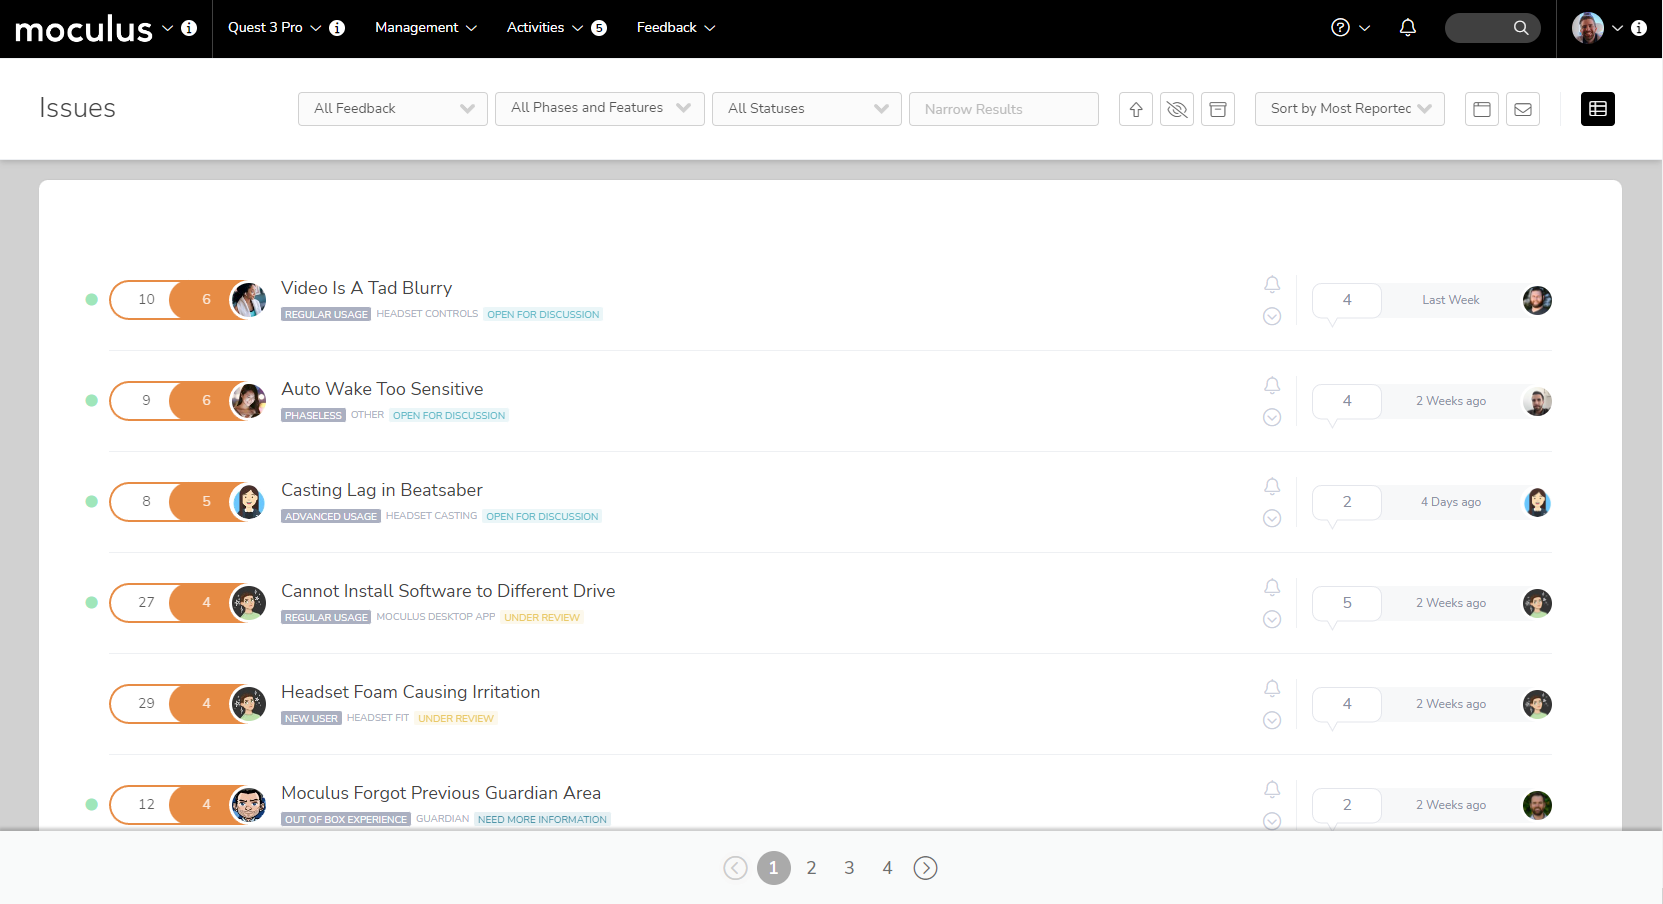Image resolution: width=1663 pixels, height=904 pixels.
Task: Open the All Statuses dropdown
Action: (807, 109)
